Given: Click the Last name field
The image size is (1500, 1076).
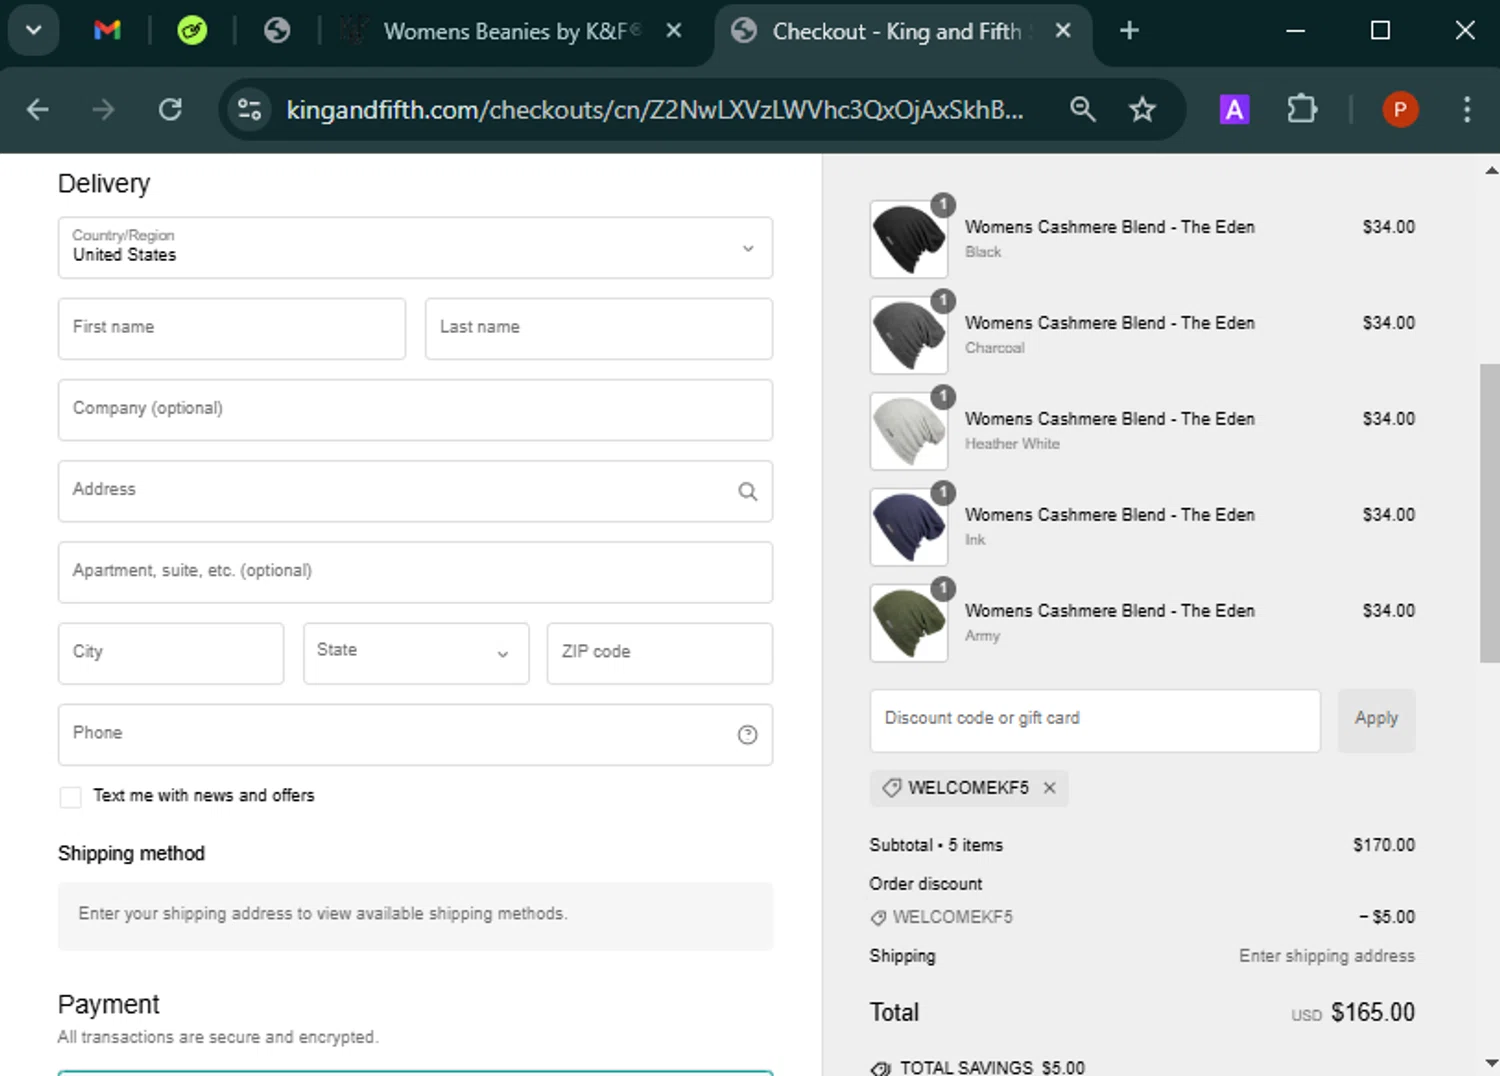Looking at the screenshot, I should tap(598, 328).
